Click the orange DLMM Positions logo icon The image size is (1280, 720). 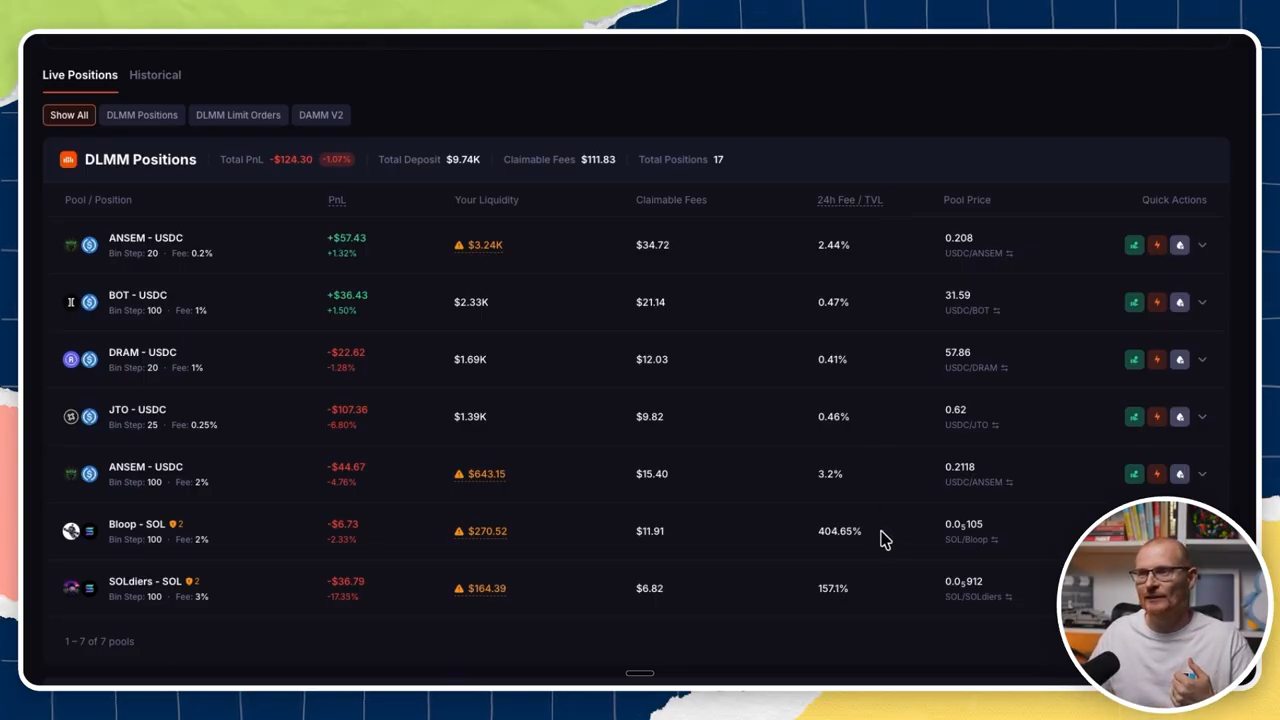click(x=68, y=159)
